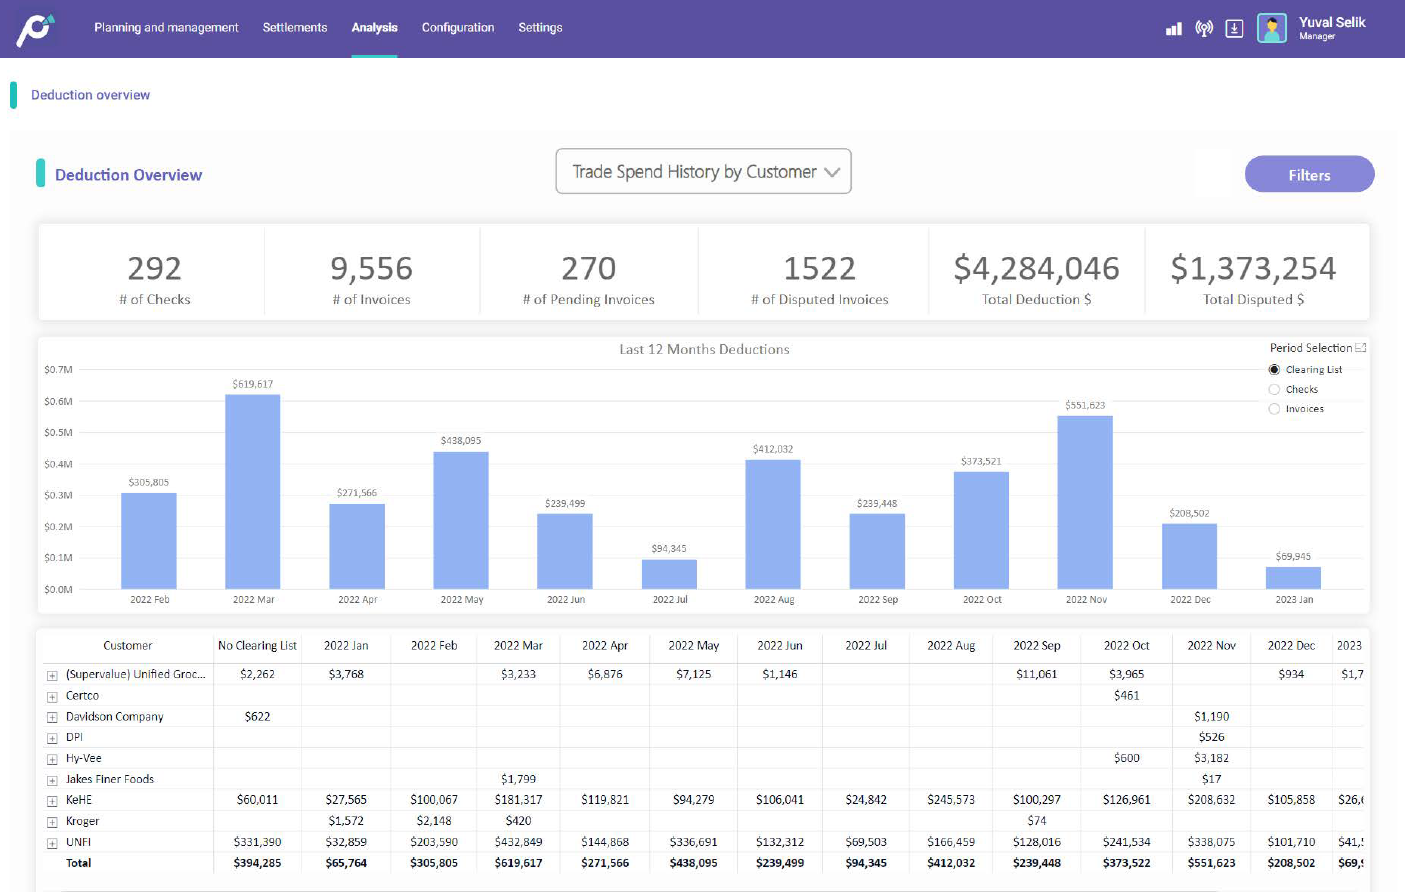
Task: Select the Clearing List radio button
Action: (x=1274, y=369)
